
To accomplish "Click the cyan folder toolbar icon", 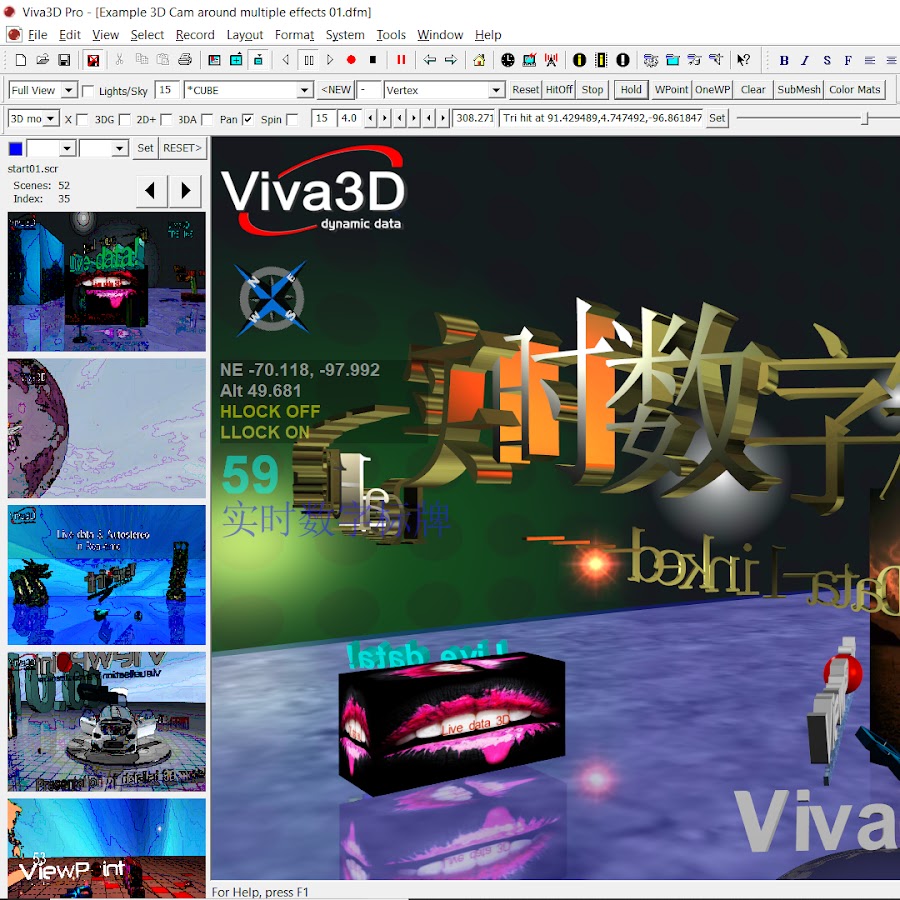I will pyautogui.click(x=673, y=60).
